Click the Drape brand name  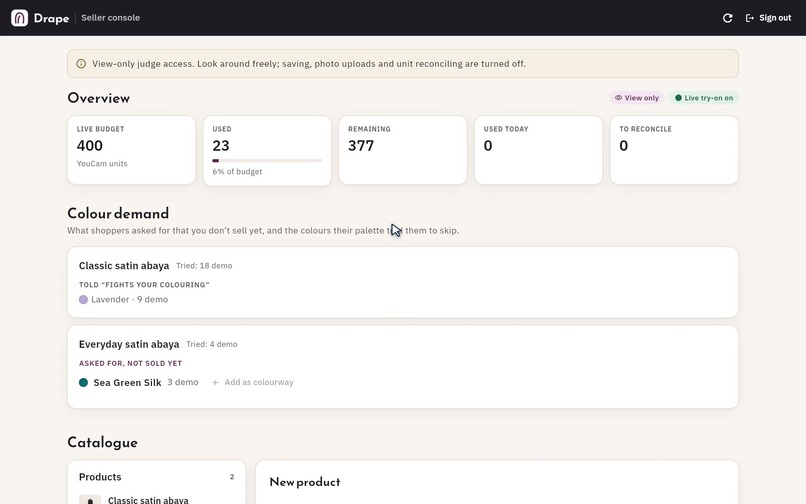pos(51,18)
